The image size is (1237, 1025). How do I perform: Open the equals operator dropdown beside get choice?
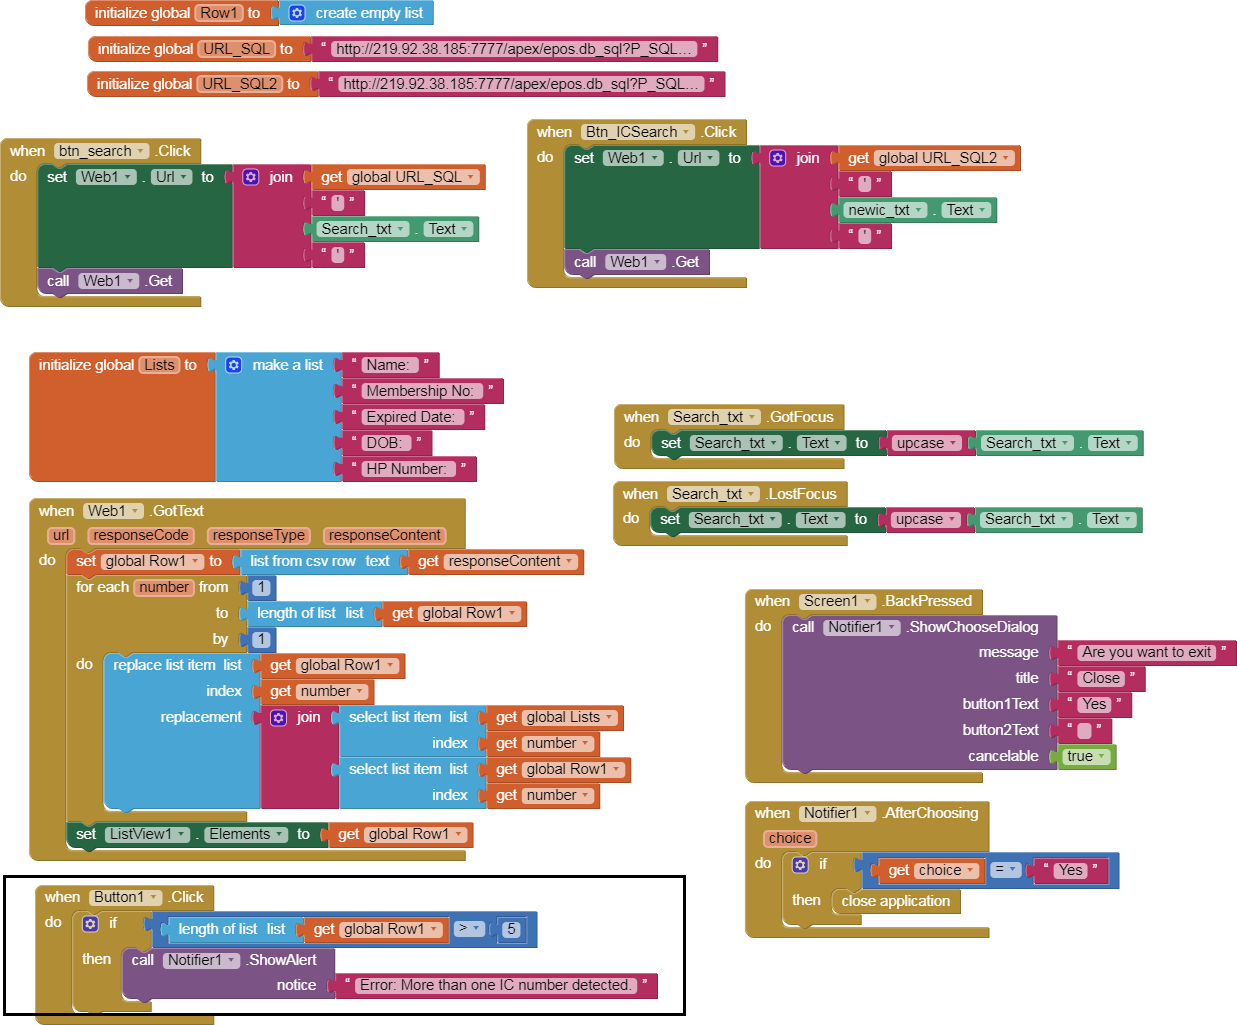(1012, 870)
